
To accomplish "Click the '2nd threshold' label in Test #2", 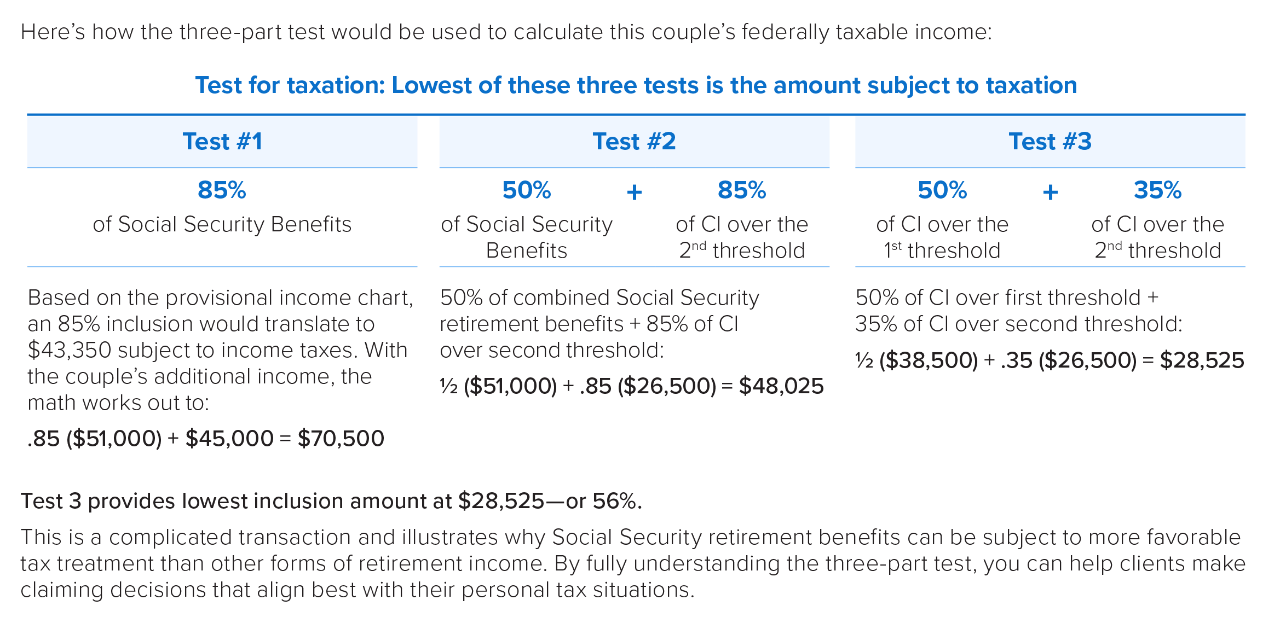I will [742, 250].
